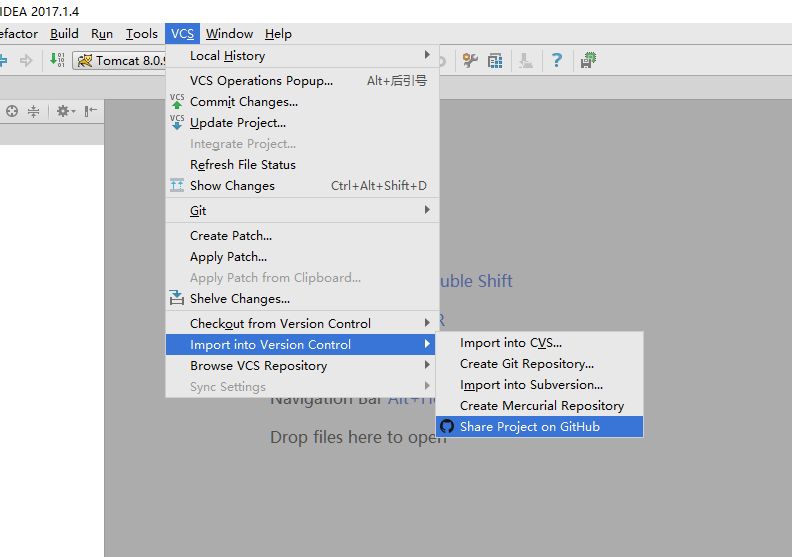Expand the Git submenu
This screenshot has width=792, height=557.
point(302,210)
